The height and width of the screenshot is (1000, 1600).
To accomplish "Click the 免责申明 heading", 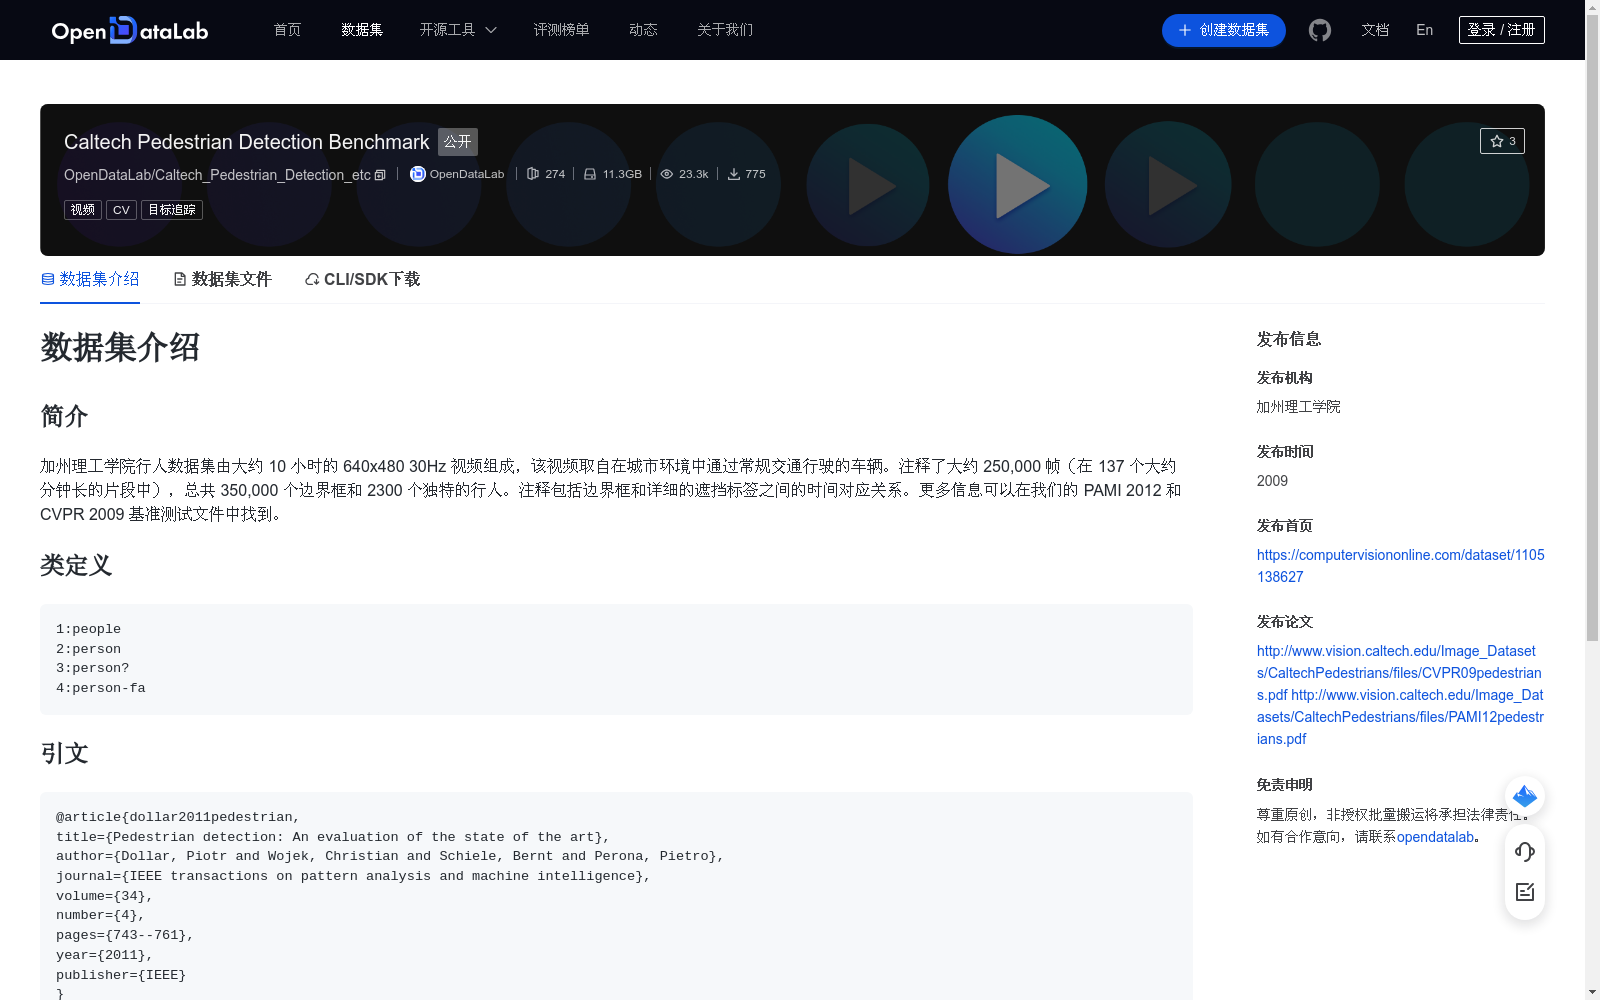I will pyautogui.click(x=1285, y=785).
